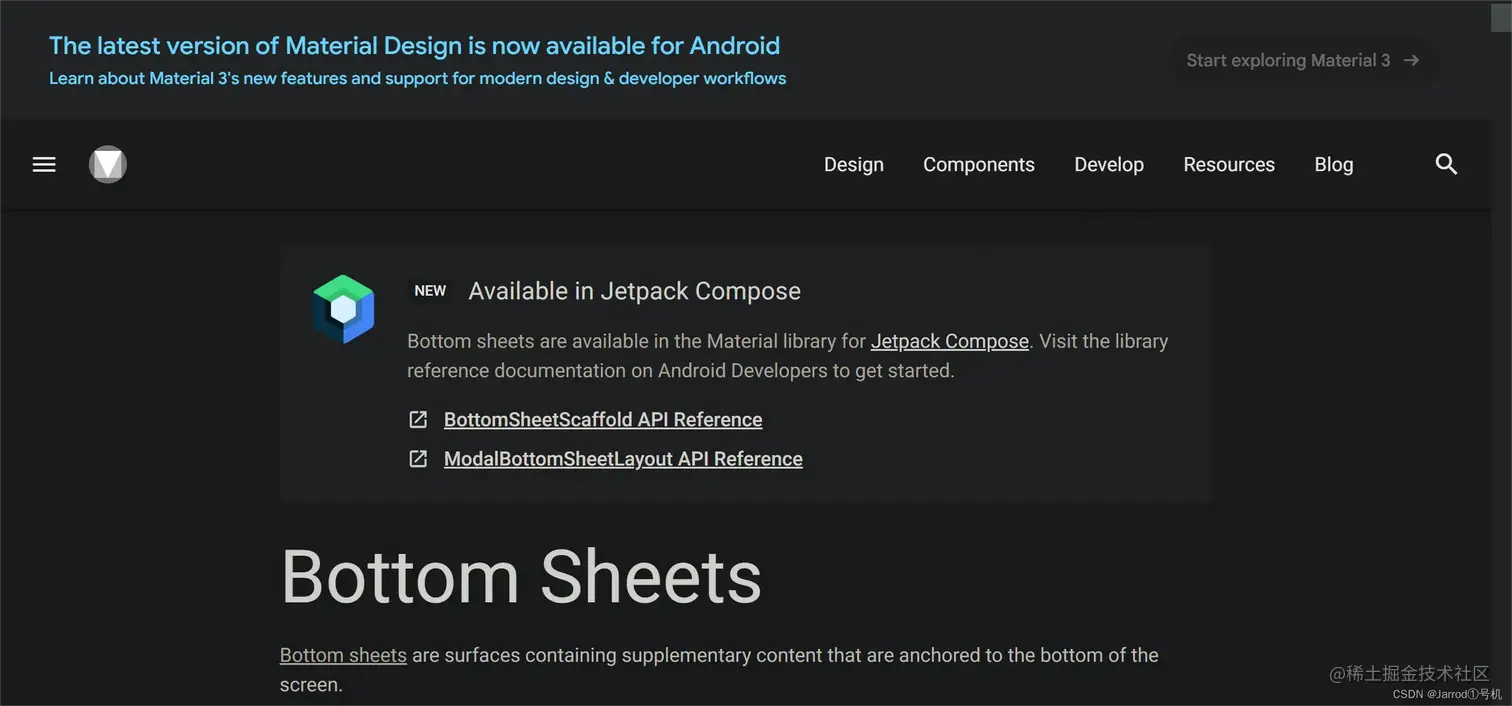Image resolution: width=1512 pixels, height=706 pixels.
Task: Click Start exploring Material 3 button
Action: [x=1304, y=60]
